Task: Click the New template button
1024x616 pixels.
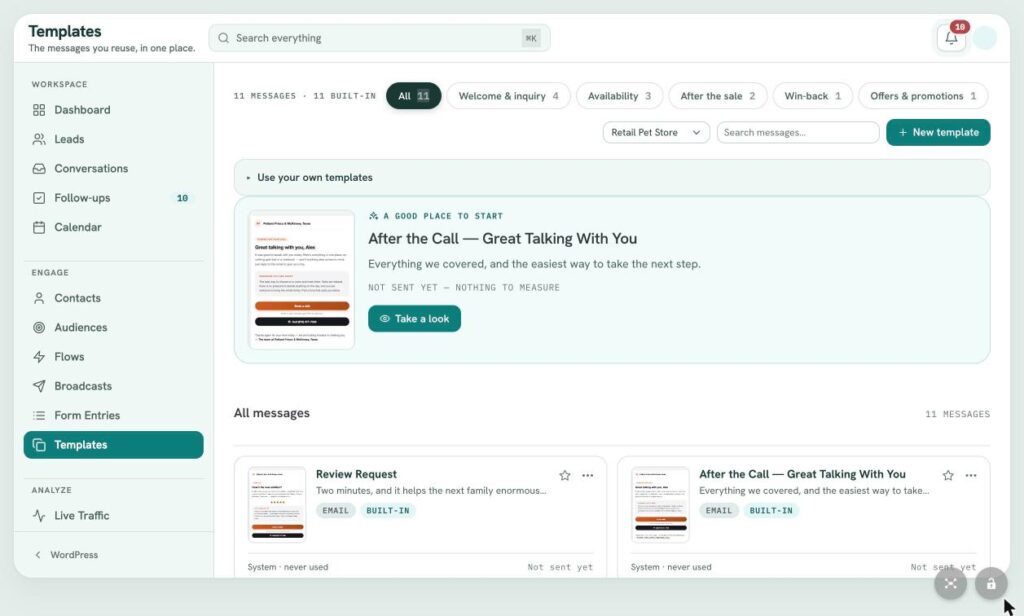Action: coord(938,132)
